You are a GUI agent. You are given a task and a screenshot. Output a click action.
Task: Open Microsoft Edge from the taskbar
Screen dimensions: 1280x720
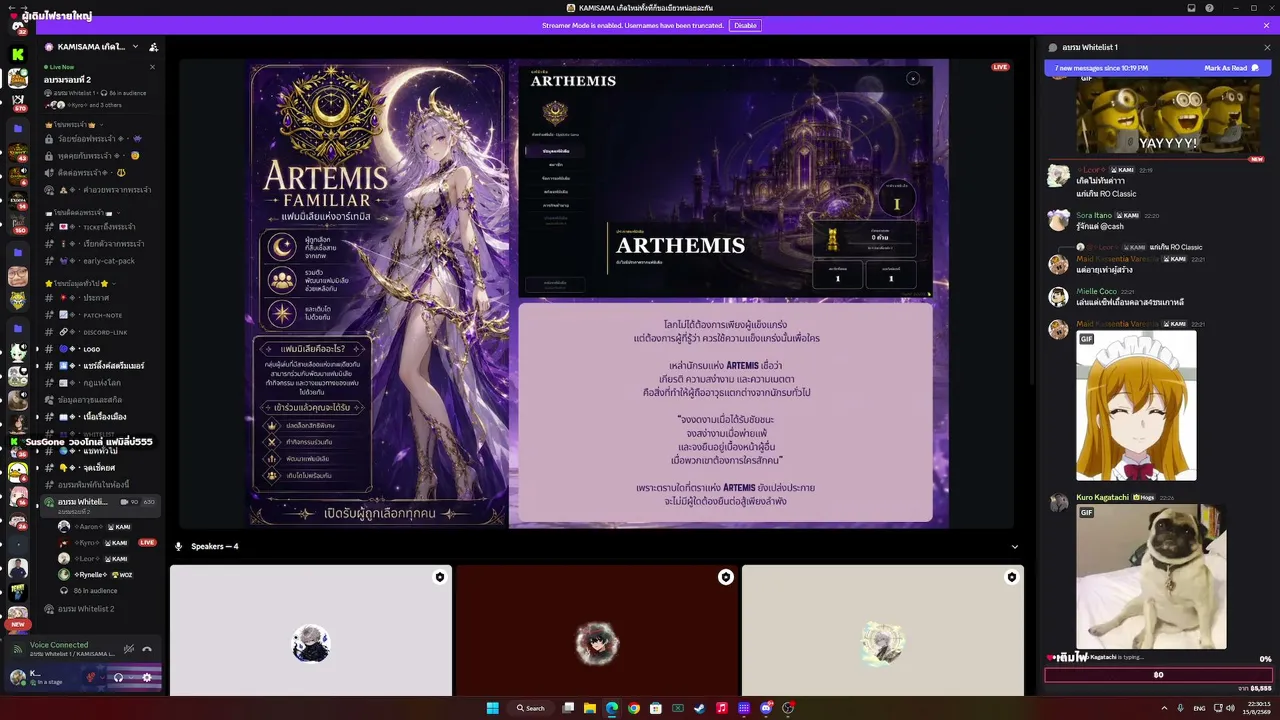click(612, 708)
